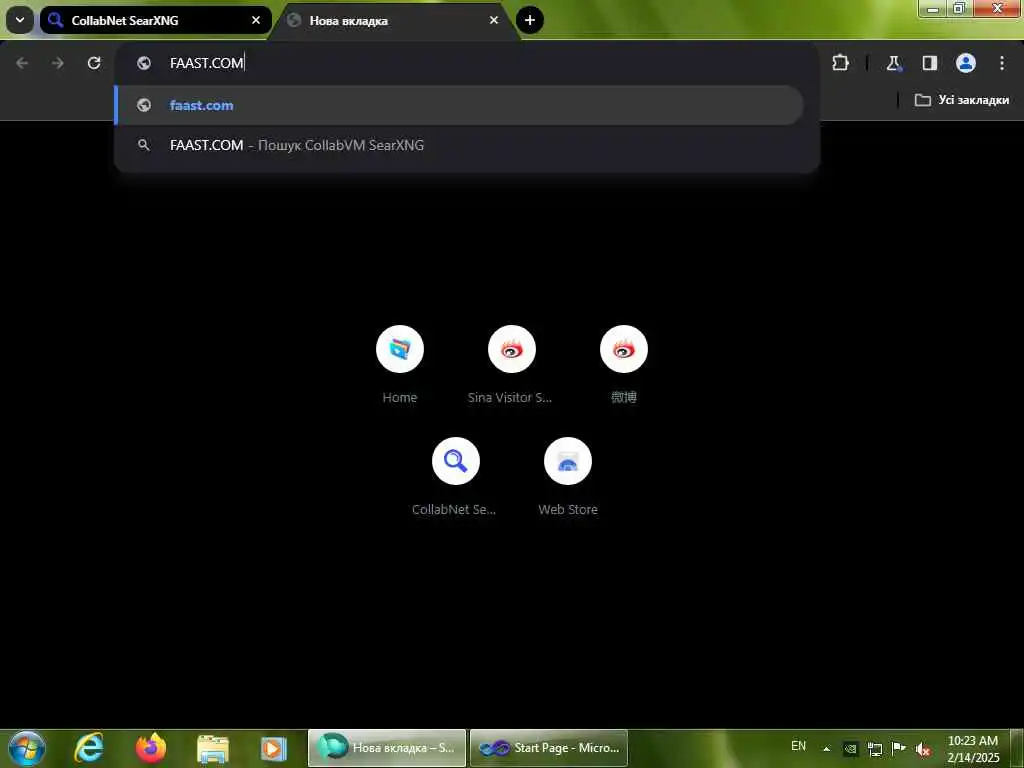The height and width of the screenshot is (768, 1024).
Task: Open the CollabNet Se... shortcut tile
Action: tap(455, 477)
